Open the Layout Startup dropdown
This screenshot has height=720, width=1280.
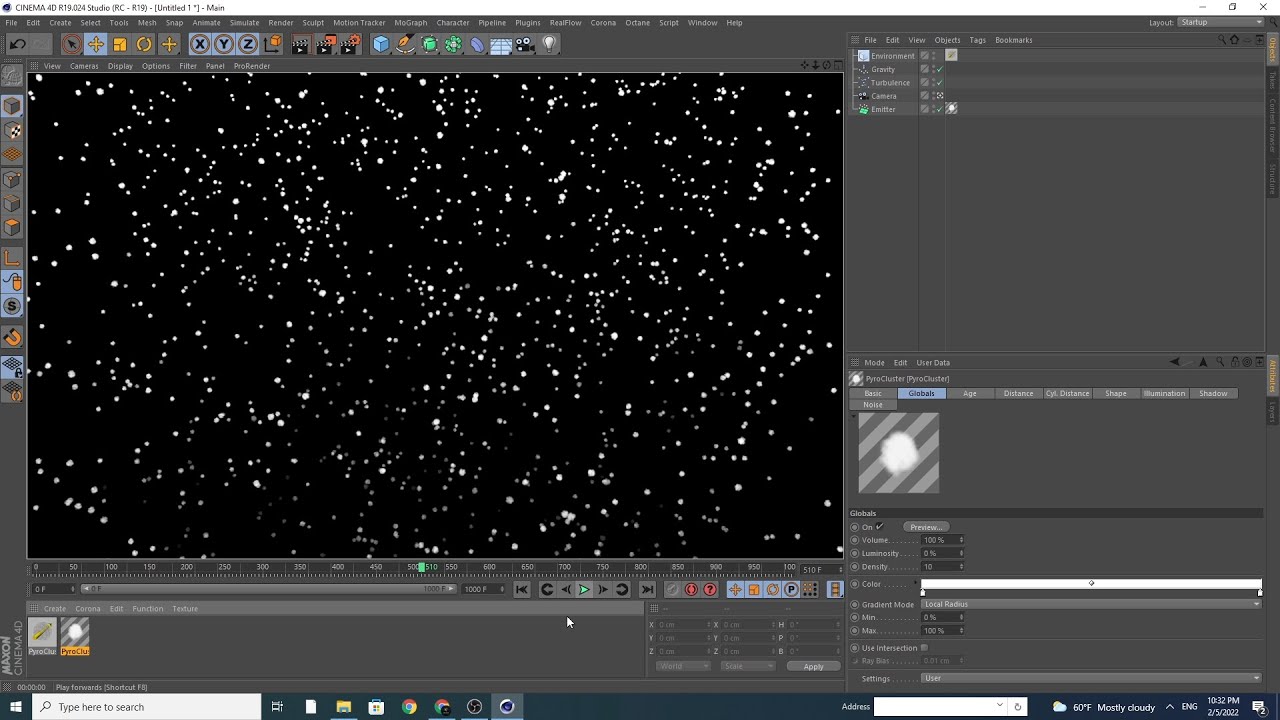click(1220, 22)
